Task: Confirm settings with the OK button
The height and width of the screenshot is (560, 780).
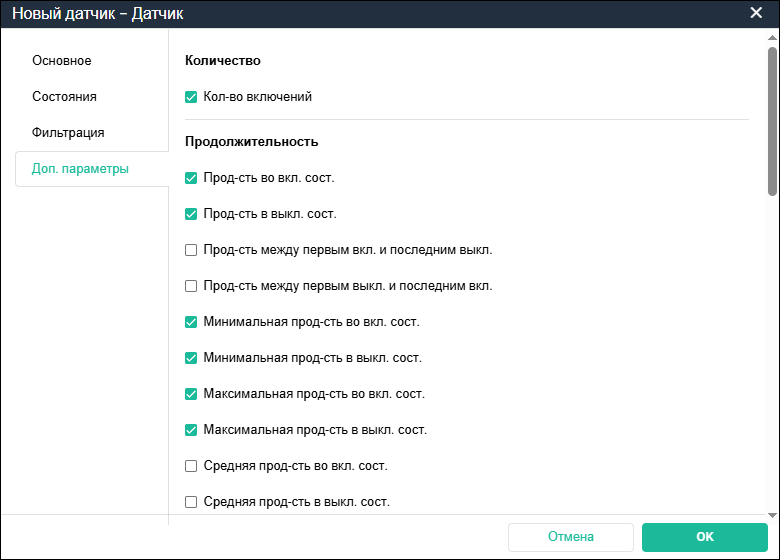Action: (x=705, y=537)
